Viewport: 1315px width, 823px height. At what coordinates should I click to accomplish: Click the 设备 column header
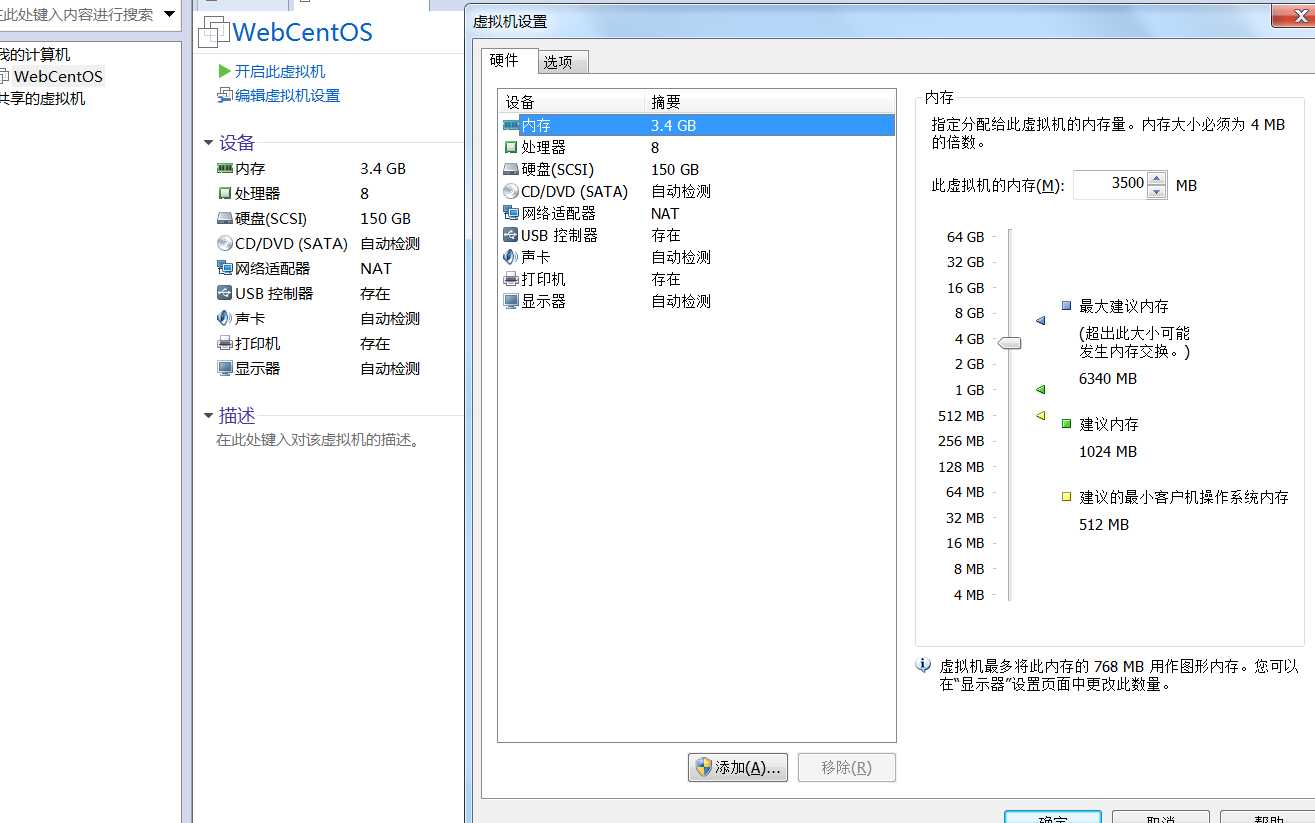click(572, 102)
